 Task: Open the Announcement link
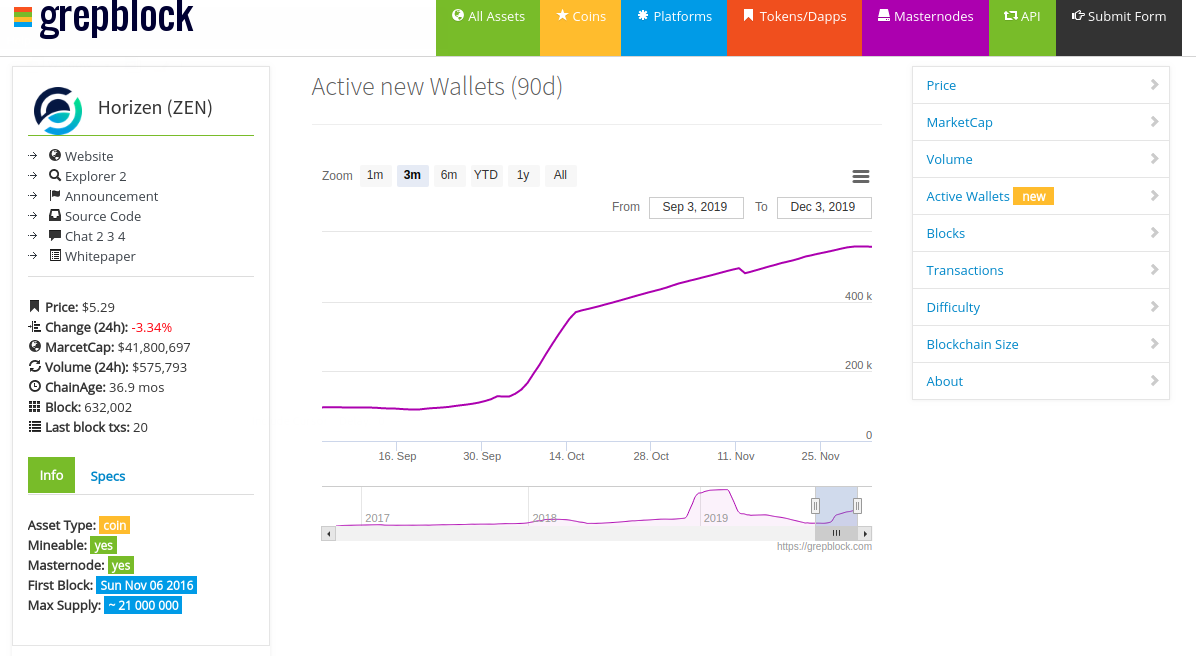click(x=111, y=196)
